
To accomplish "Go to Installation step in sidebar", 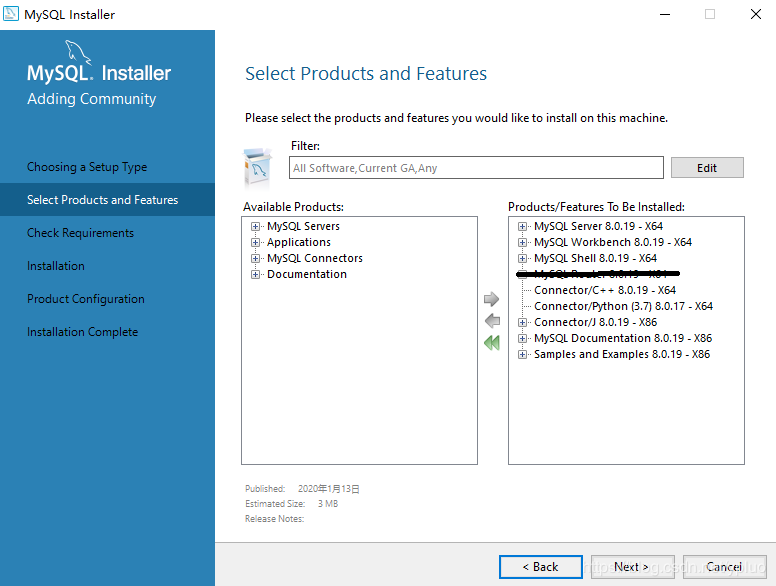I will (55, 266).
